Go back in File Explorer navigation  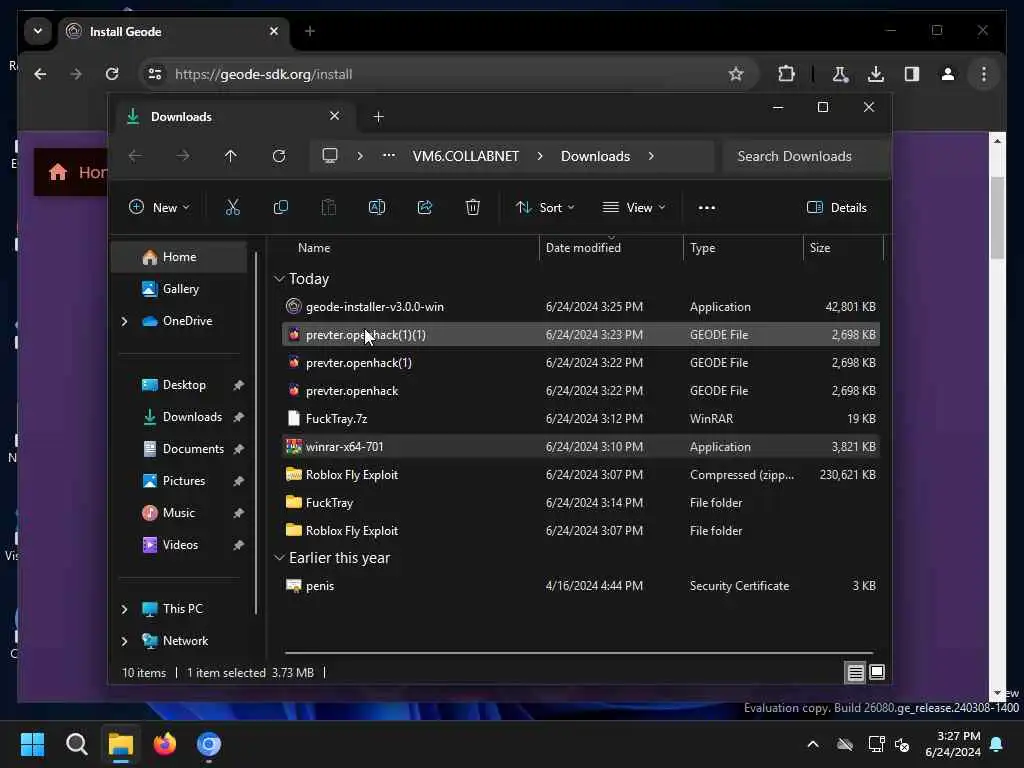[x=135, y=156]
